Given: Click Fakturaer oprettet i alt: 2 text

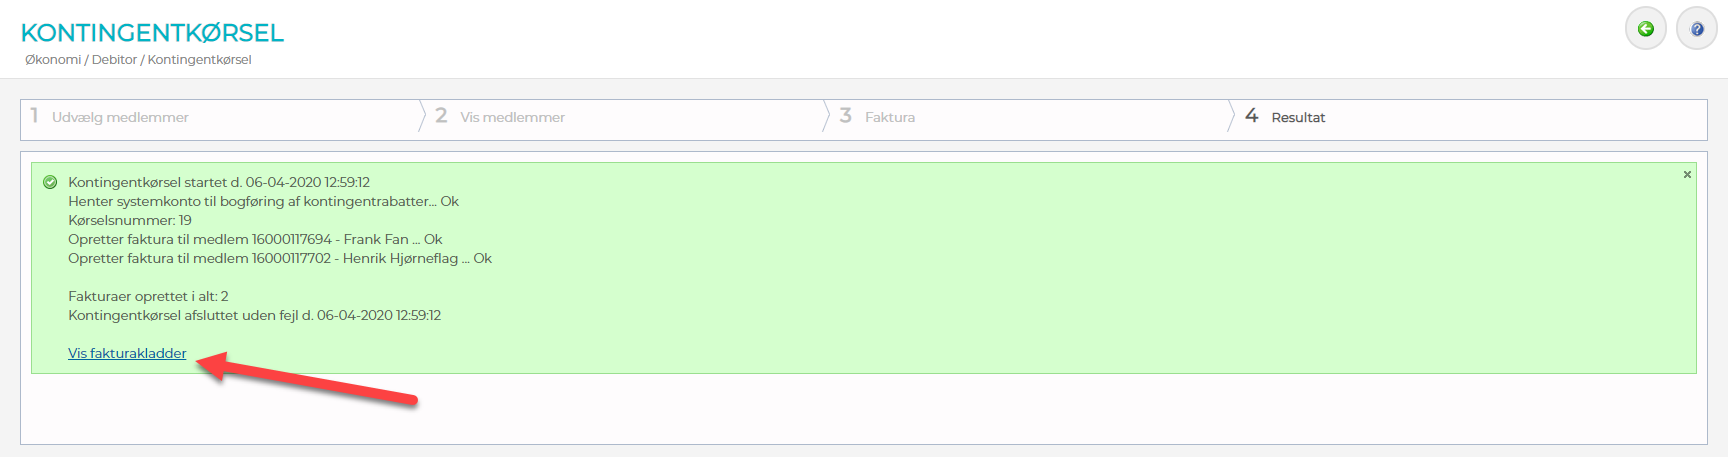Looking at the screenshot, I should pos(148,296).
